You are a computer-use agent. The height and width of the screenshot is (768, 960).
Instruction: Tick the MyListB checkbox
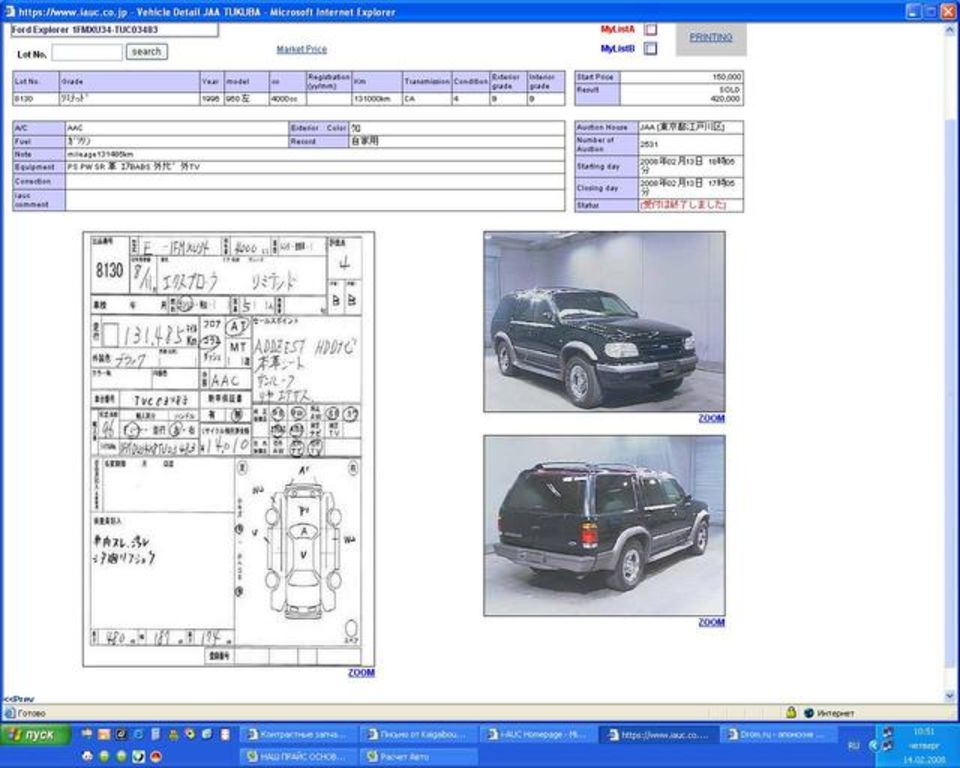[651, 48]
